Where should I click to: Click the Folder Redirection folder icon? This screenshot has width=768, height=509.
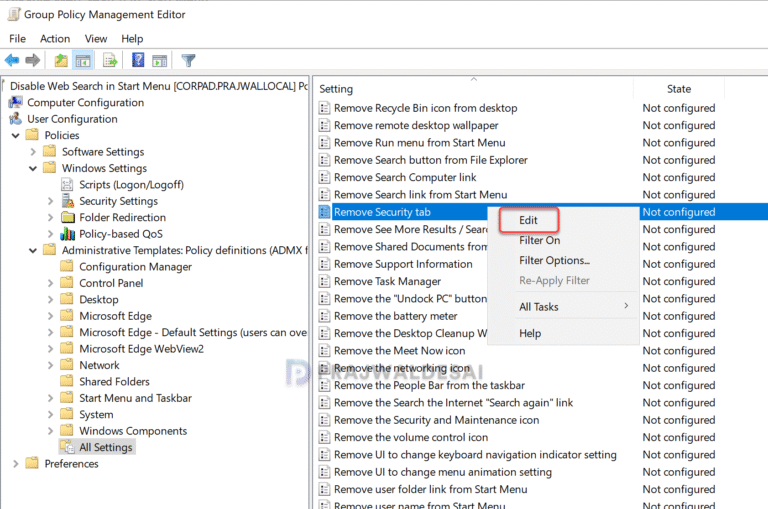pyautogui.click(x=68, y=217)
